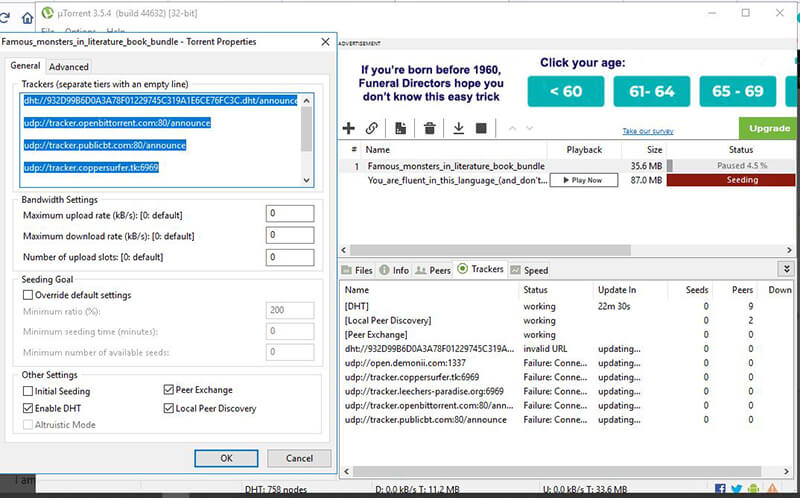
Task: Select You_are_fluent_in_this_language torrent row
Action: pyautogui.click(x=567, y=180)
